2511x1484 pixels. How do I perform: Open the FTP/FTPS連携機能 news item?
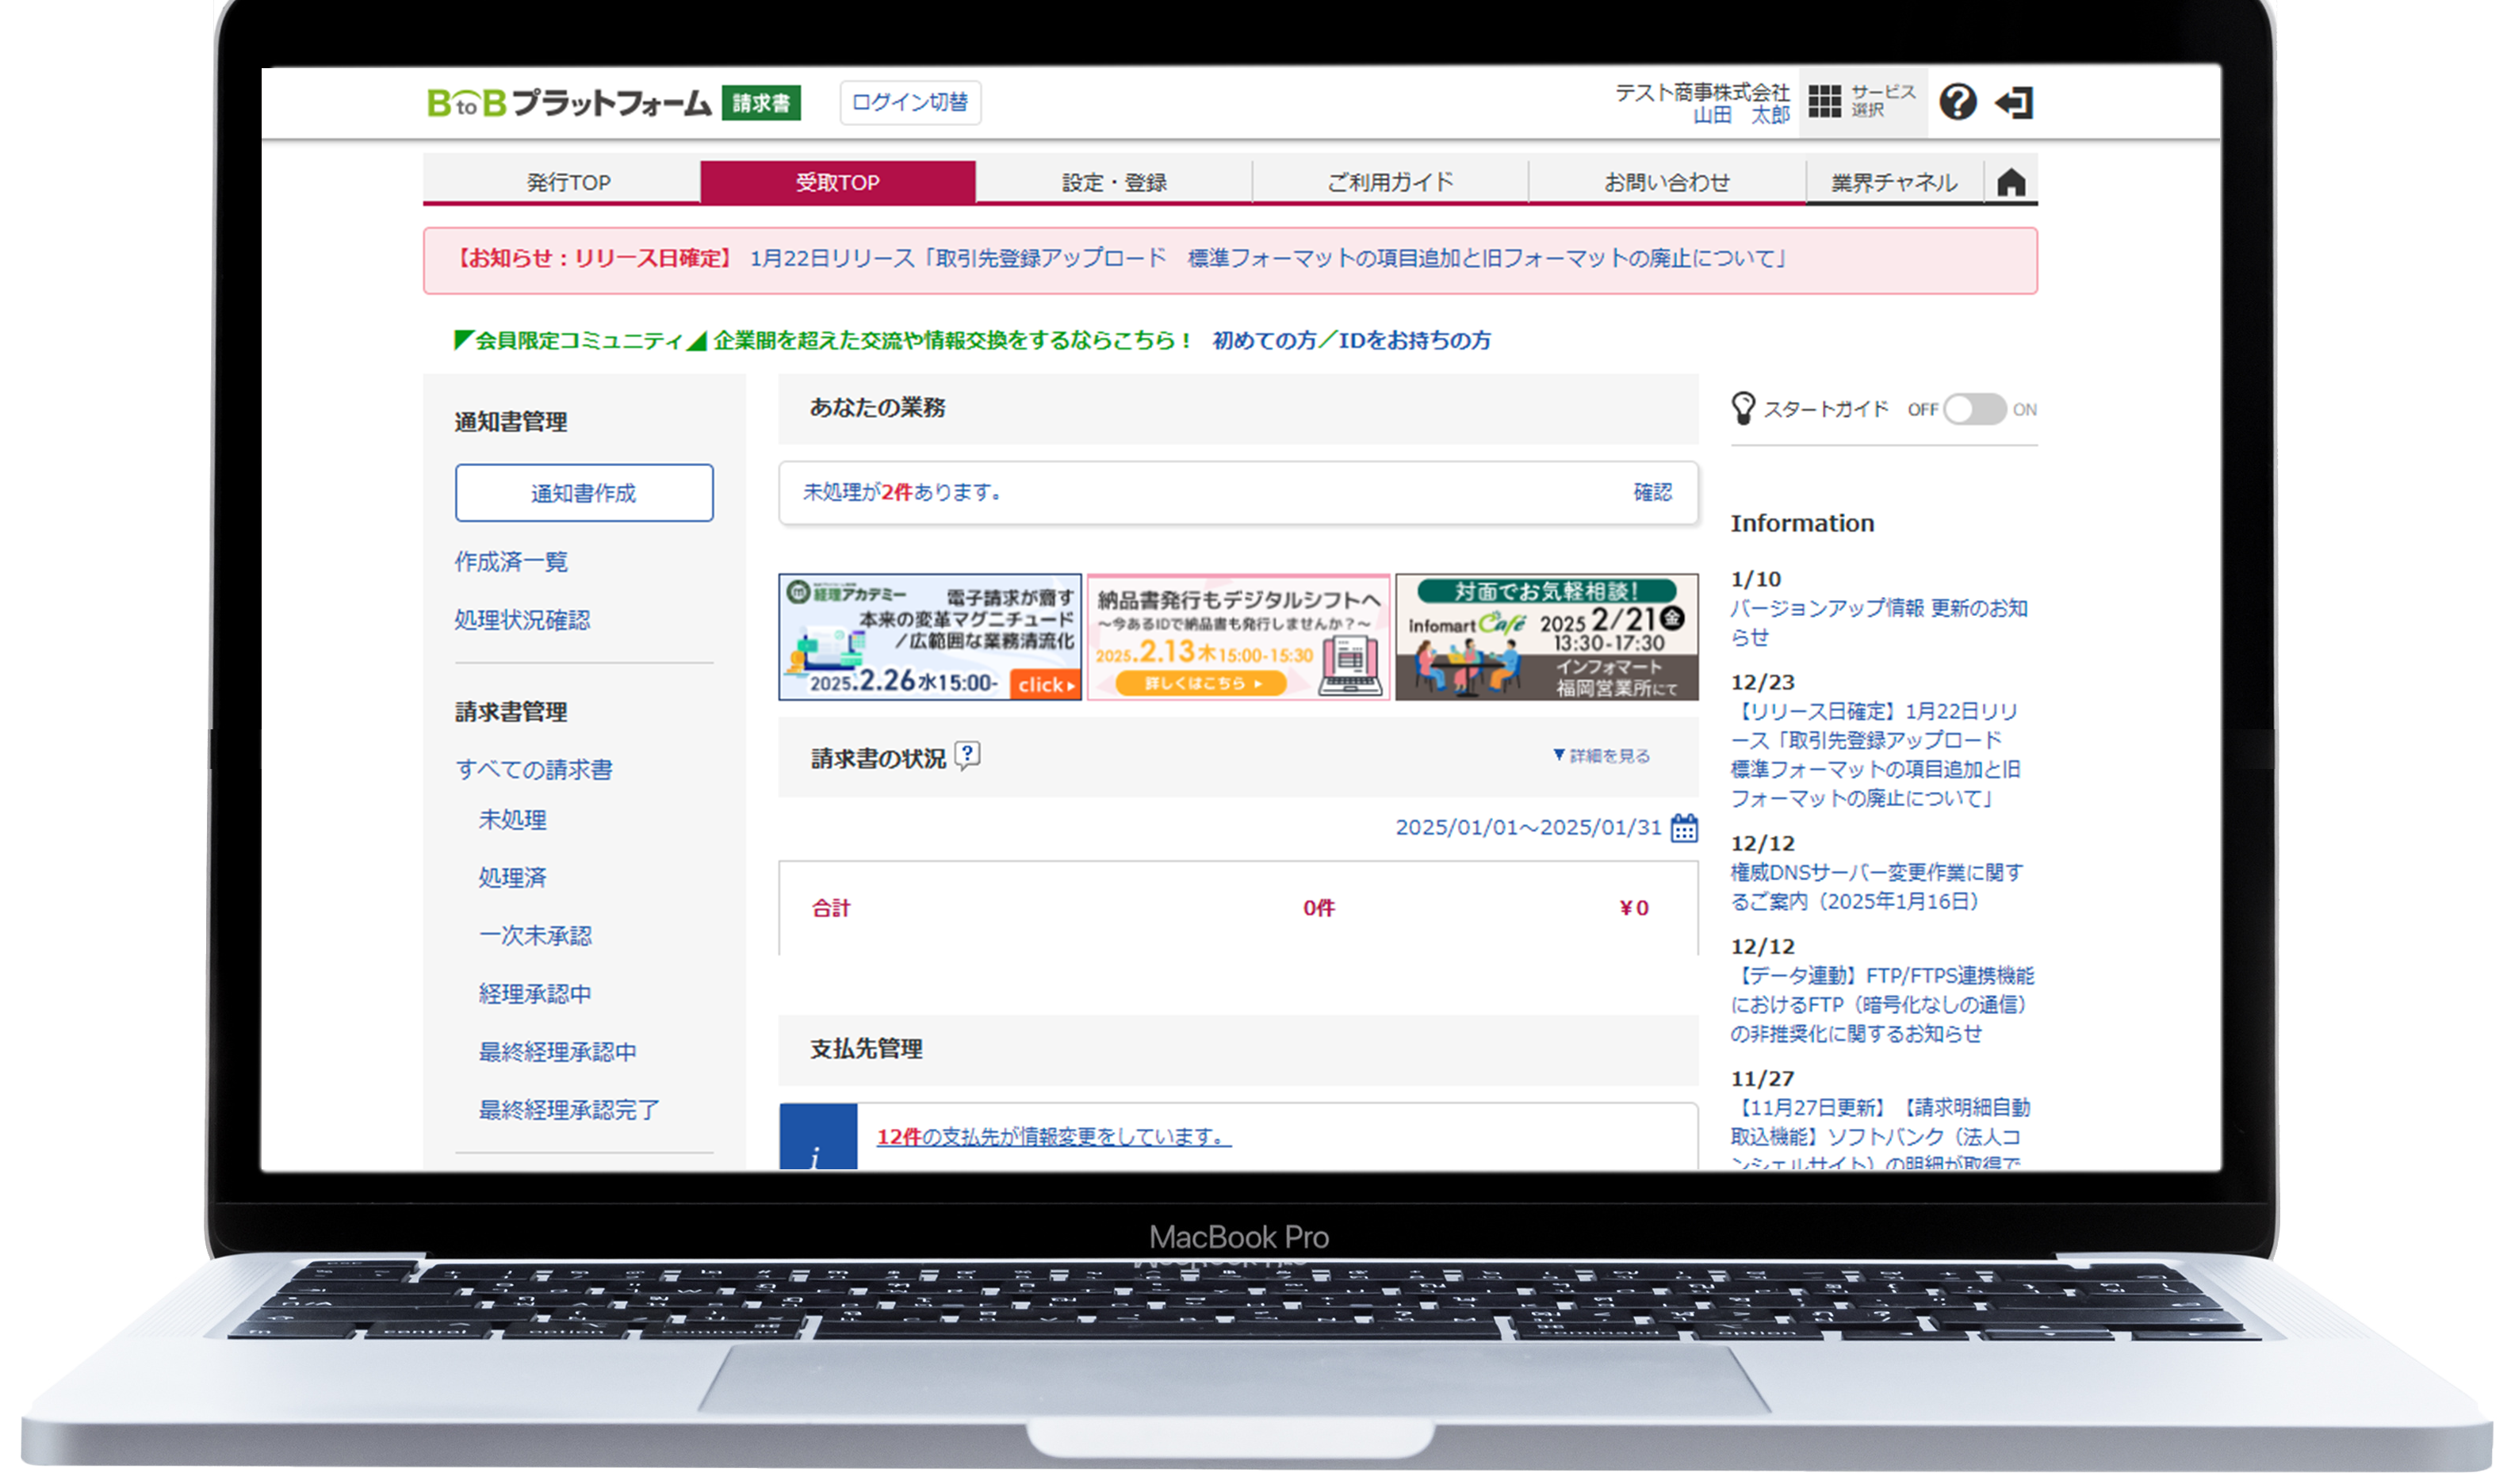1883,1004
